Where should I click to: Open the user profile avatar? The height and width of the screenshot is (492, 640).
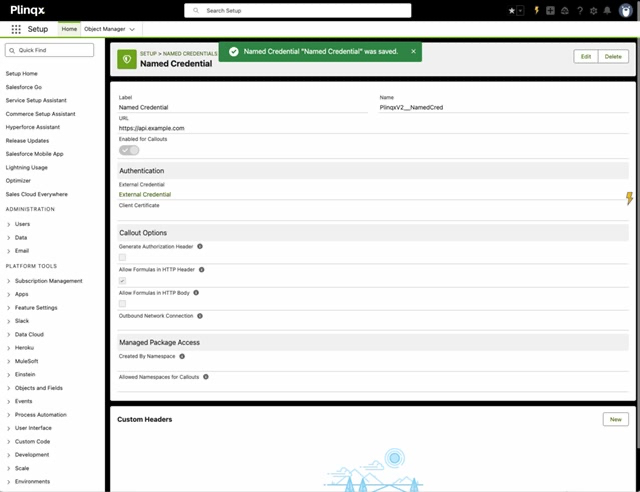(x=625, y=11)
